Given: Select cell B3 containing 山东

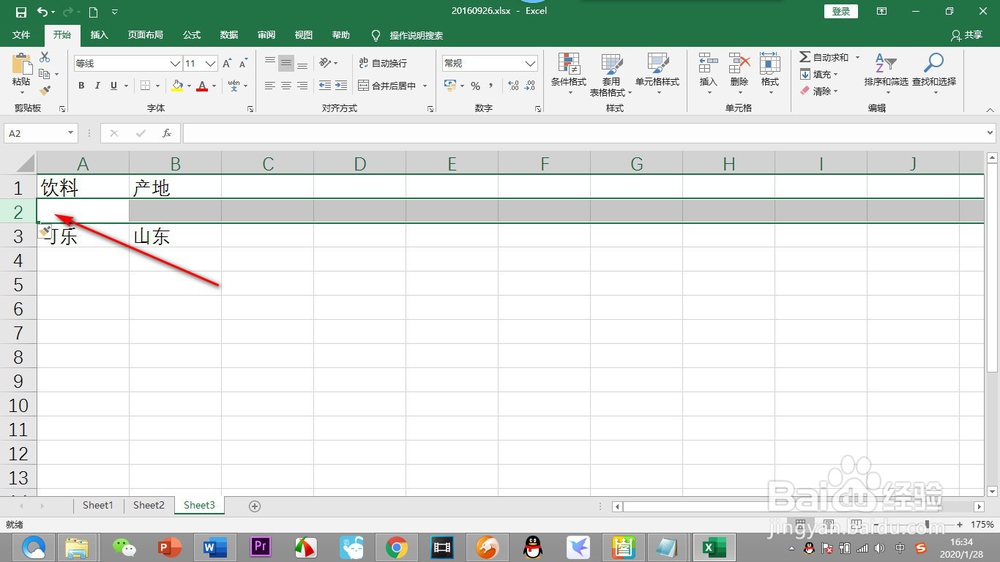Looking at the screenshot, I should [175, 236].
